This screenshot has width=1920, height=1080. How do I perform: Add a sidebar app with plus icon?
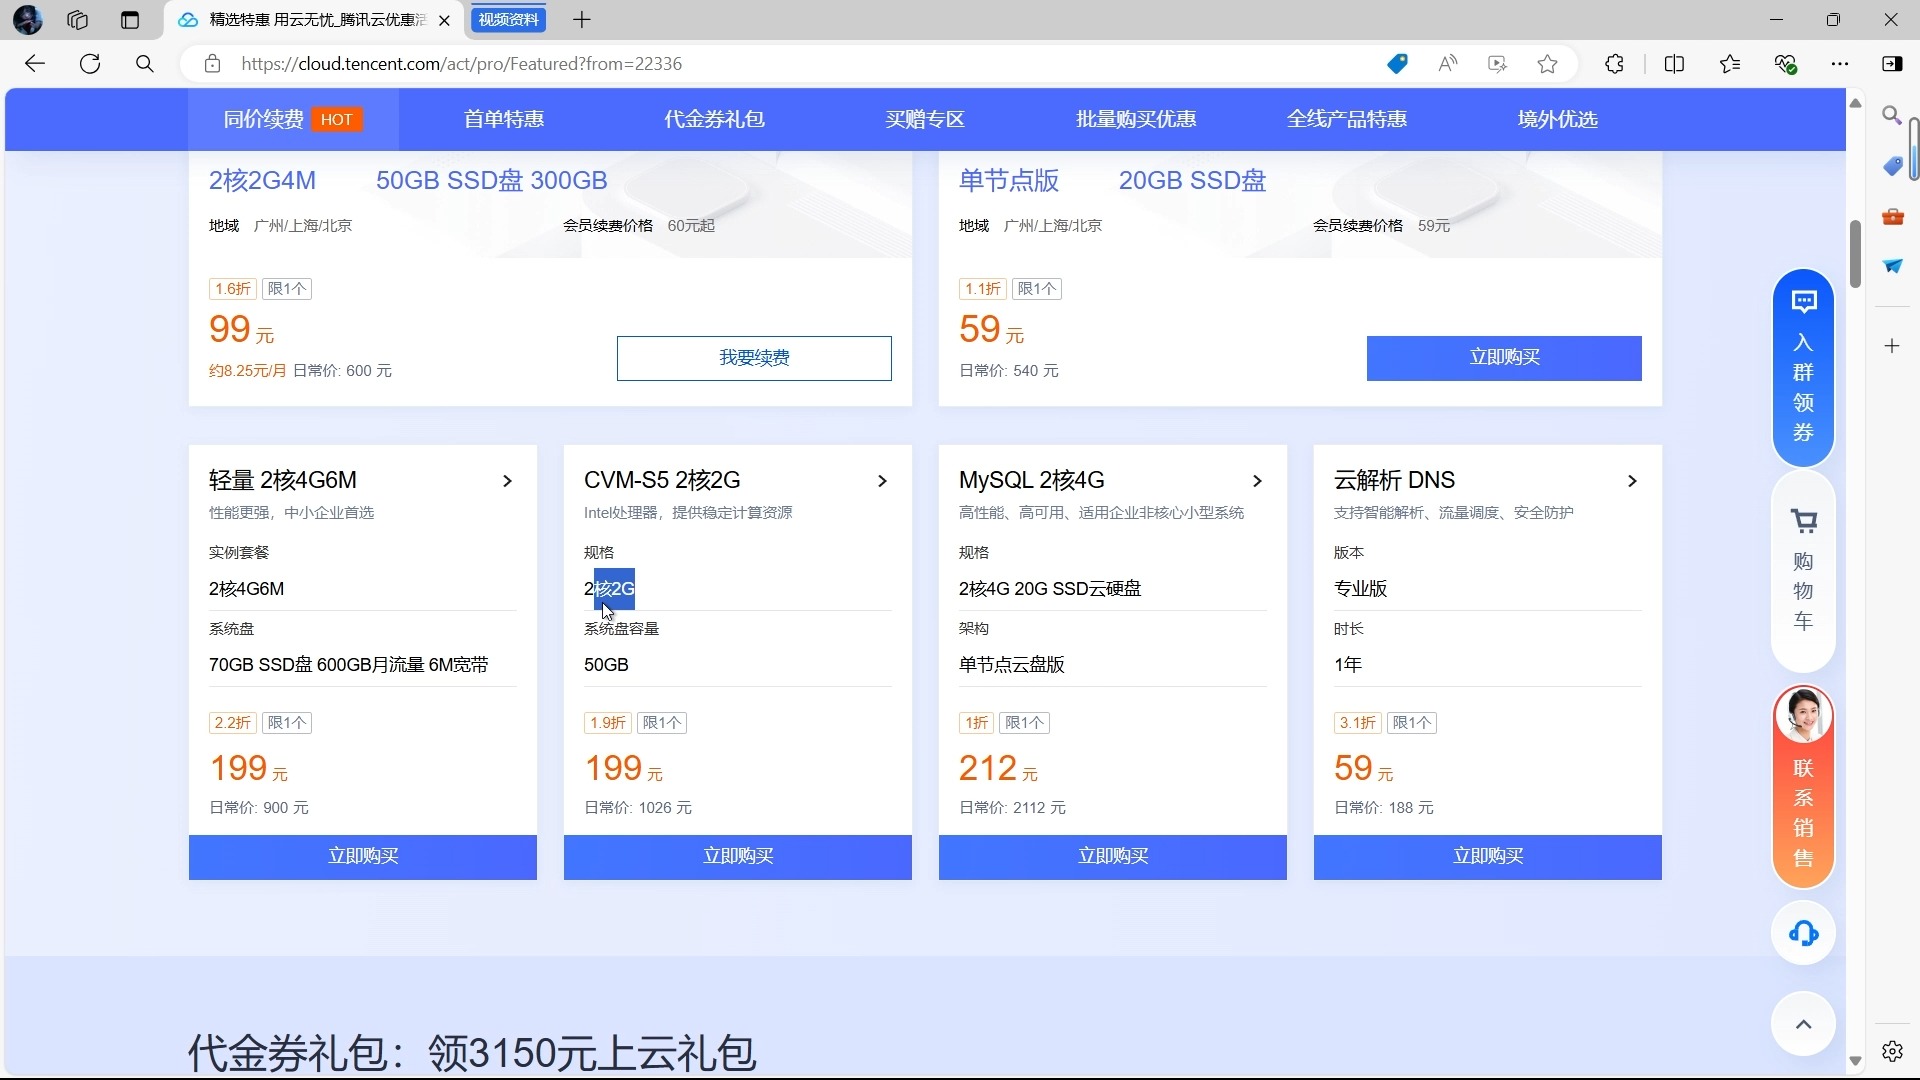click(1892, 346)
